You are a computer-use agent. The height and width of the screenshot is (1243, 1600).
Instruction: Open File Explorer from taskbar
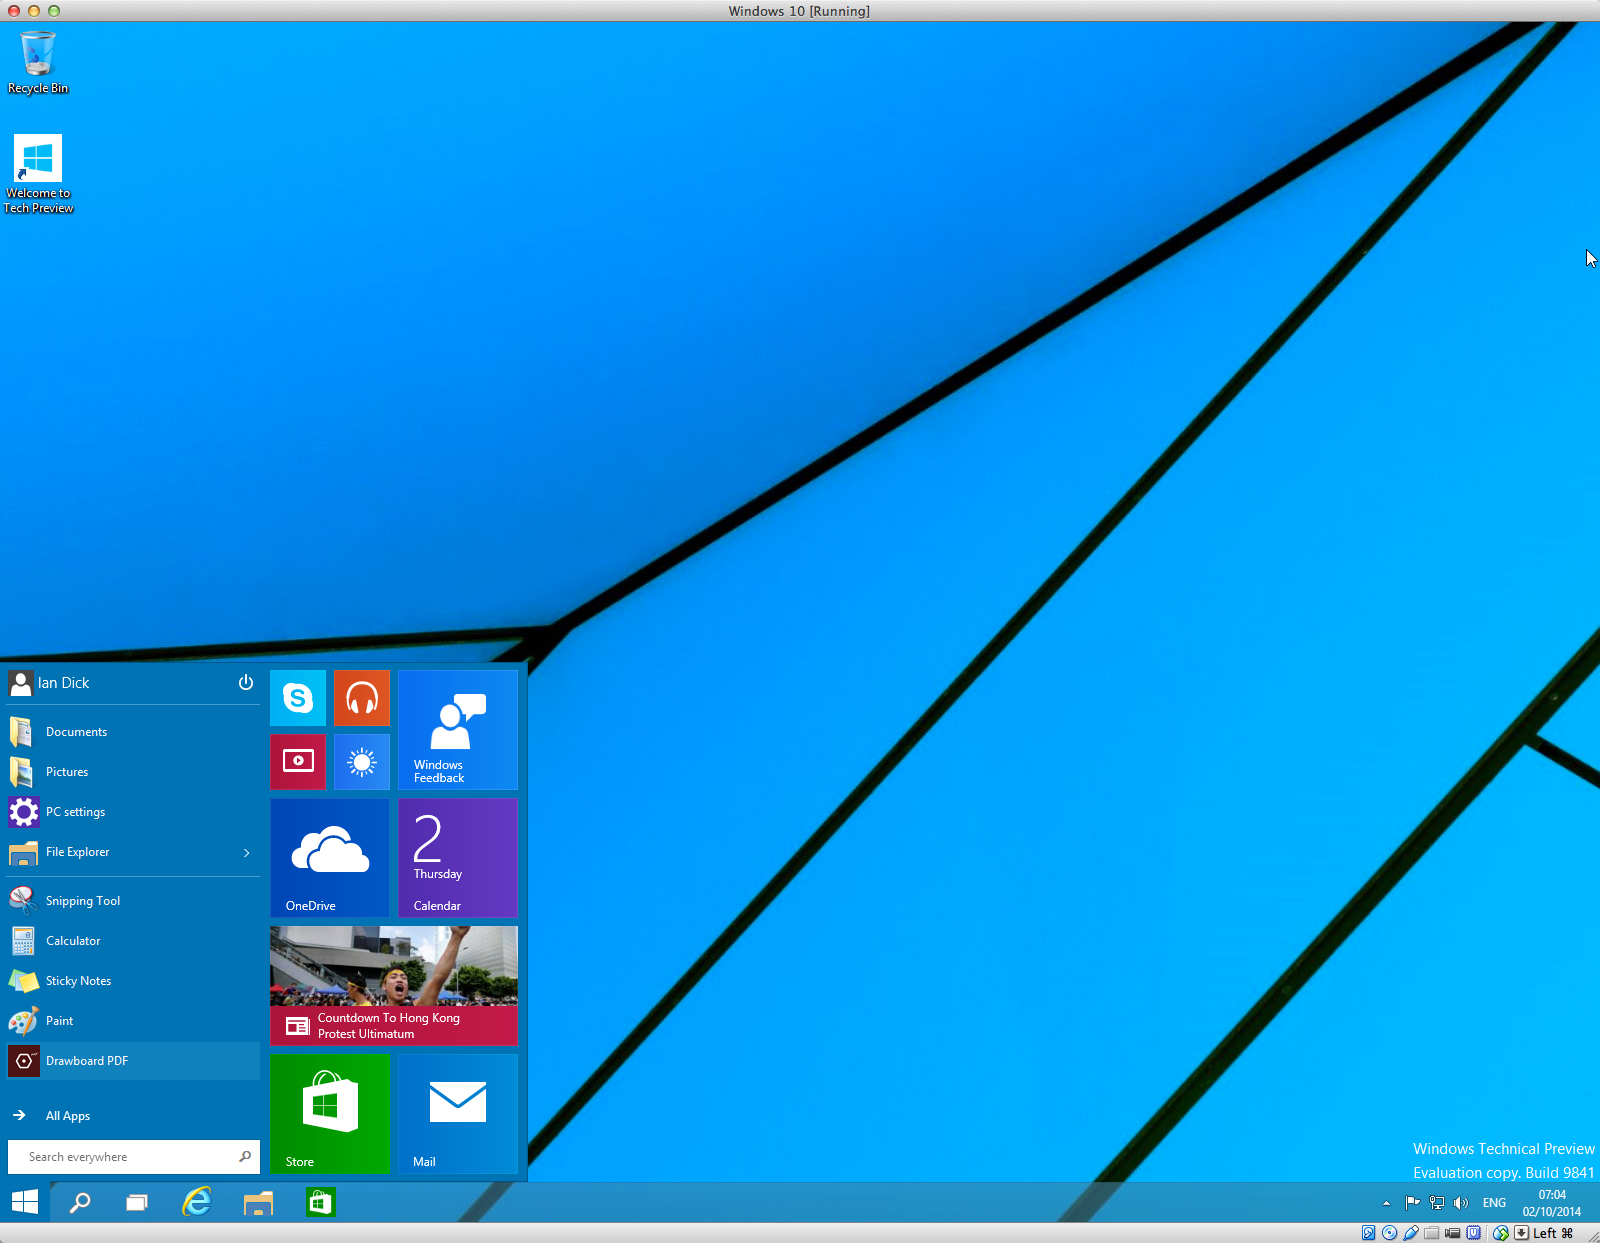tap(258, 1202)
